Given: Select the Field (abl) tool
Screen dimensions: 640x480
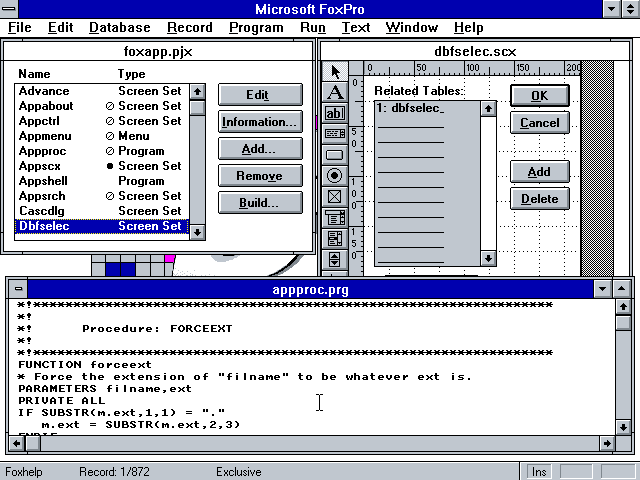Looking at the screenshot, I should (x=335, y=113).
